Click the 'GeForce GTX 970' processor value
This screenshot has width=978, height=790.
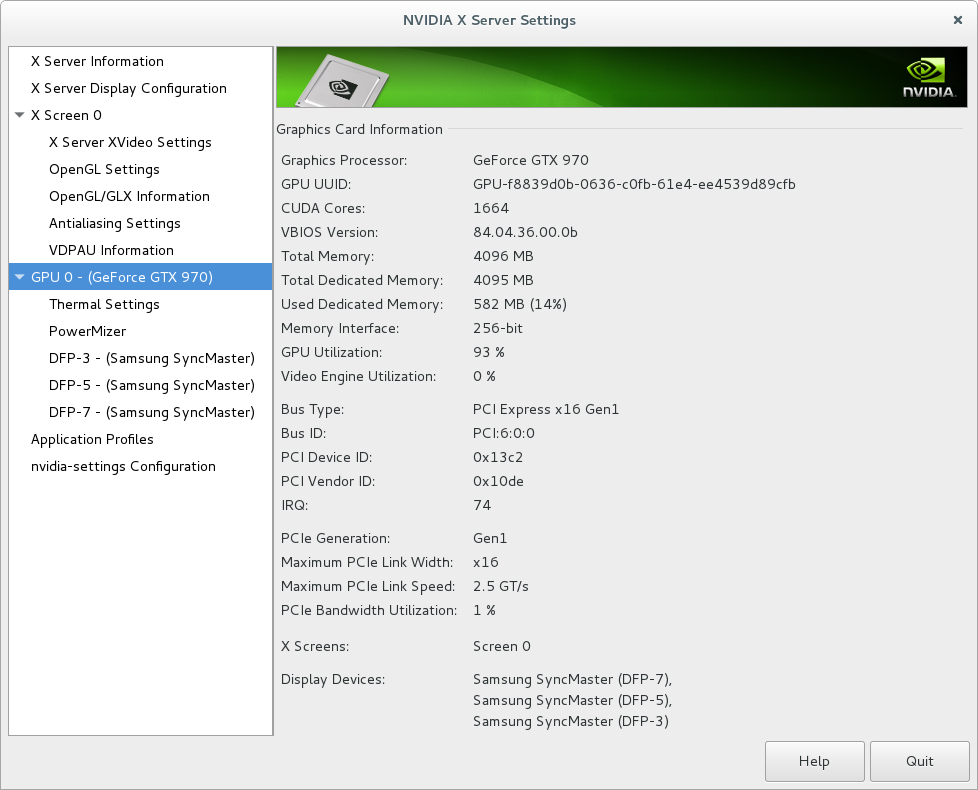531,160
